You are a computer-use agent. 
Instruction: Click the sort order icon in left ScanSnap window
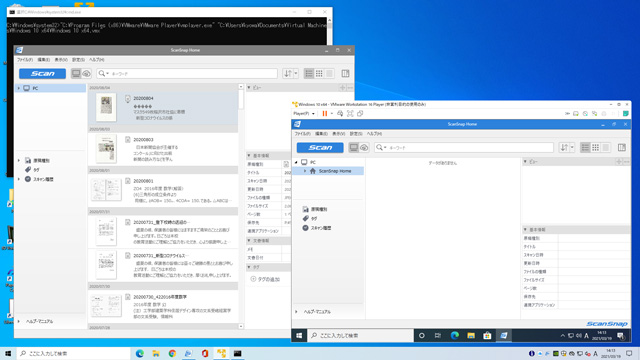(288, 73)
